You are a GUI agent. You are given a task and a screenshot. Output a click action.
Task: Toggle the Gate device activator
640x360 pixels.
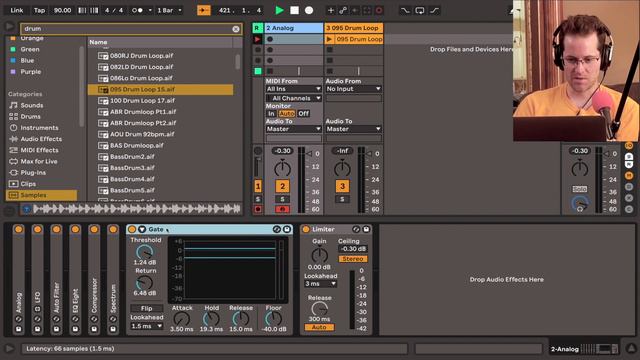[132, 229]
